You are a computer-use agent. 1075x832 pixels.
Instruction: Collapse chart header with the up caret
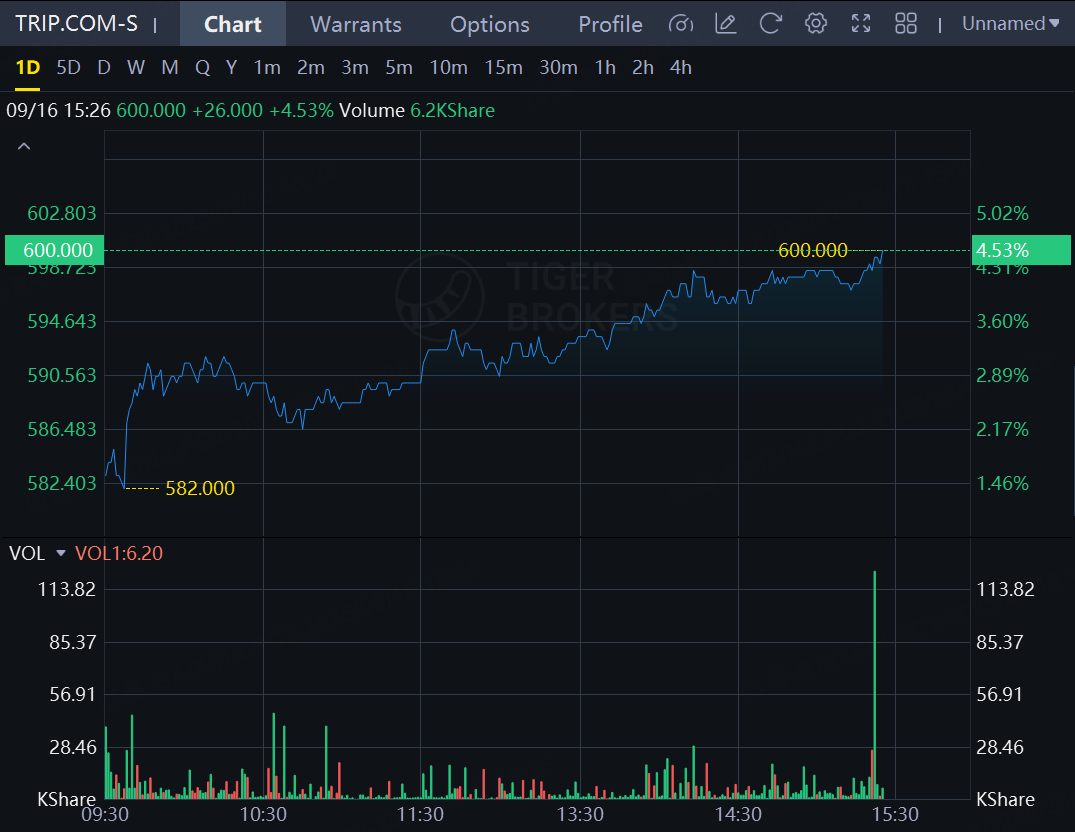pos(24,147)
